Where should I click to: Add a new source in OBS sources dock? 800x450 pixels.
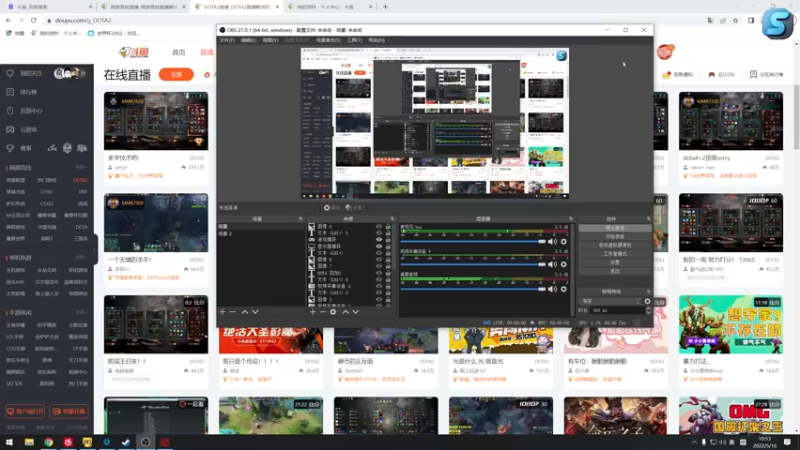coord(313,312)
